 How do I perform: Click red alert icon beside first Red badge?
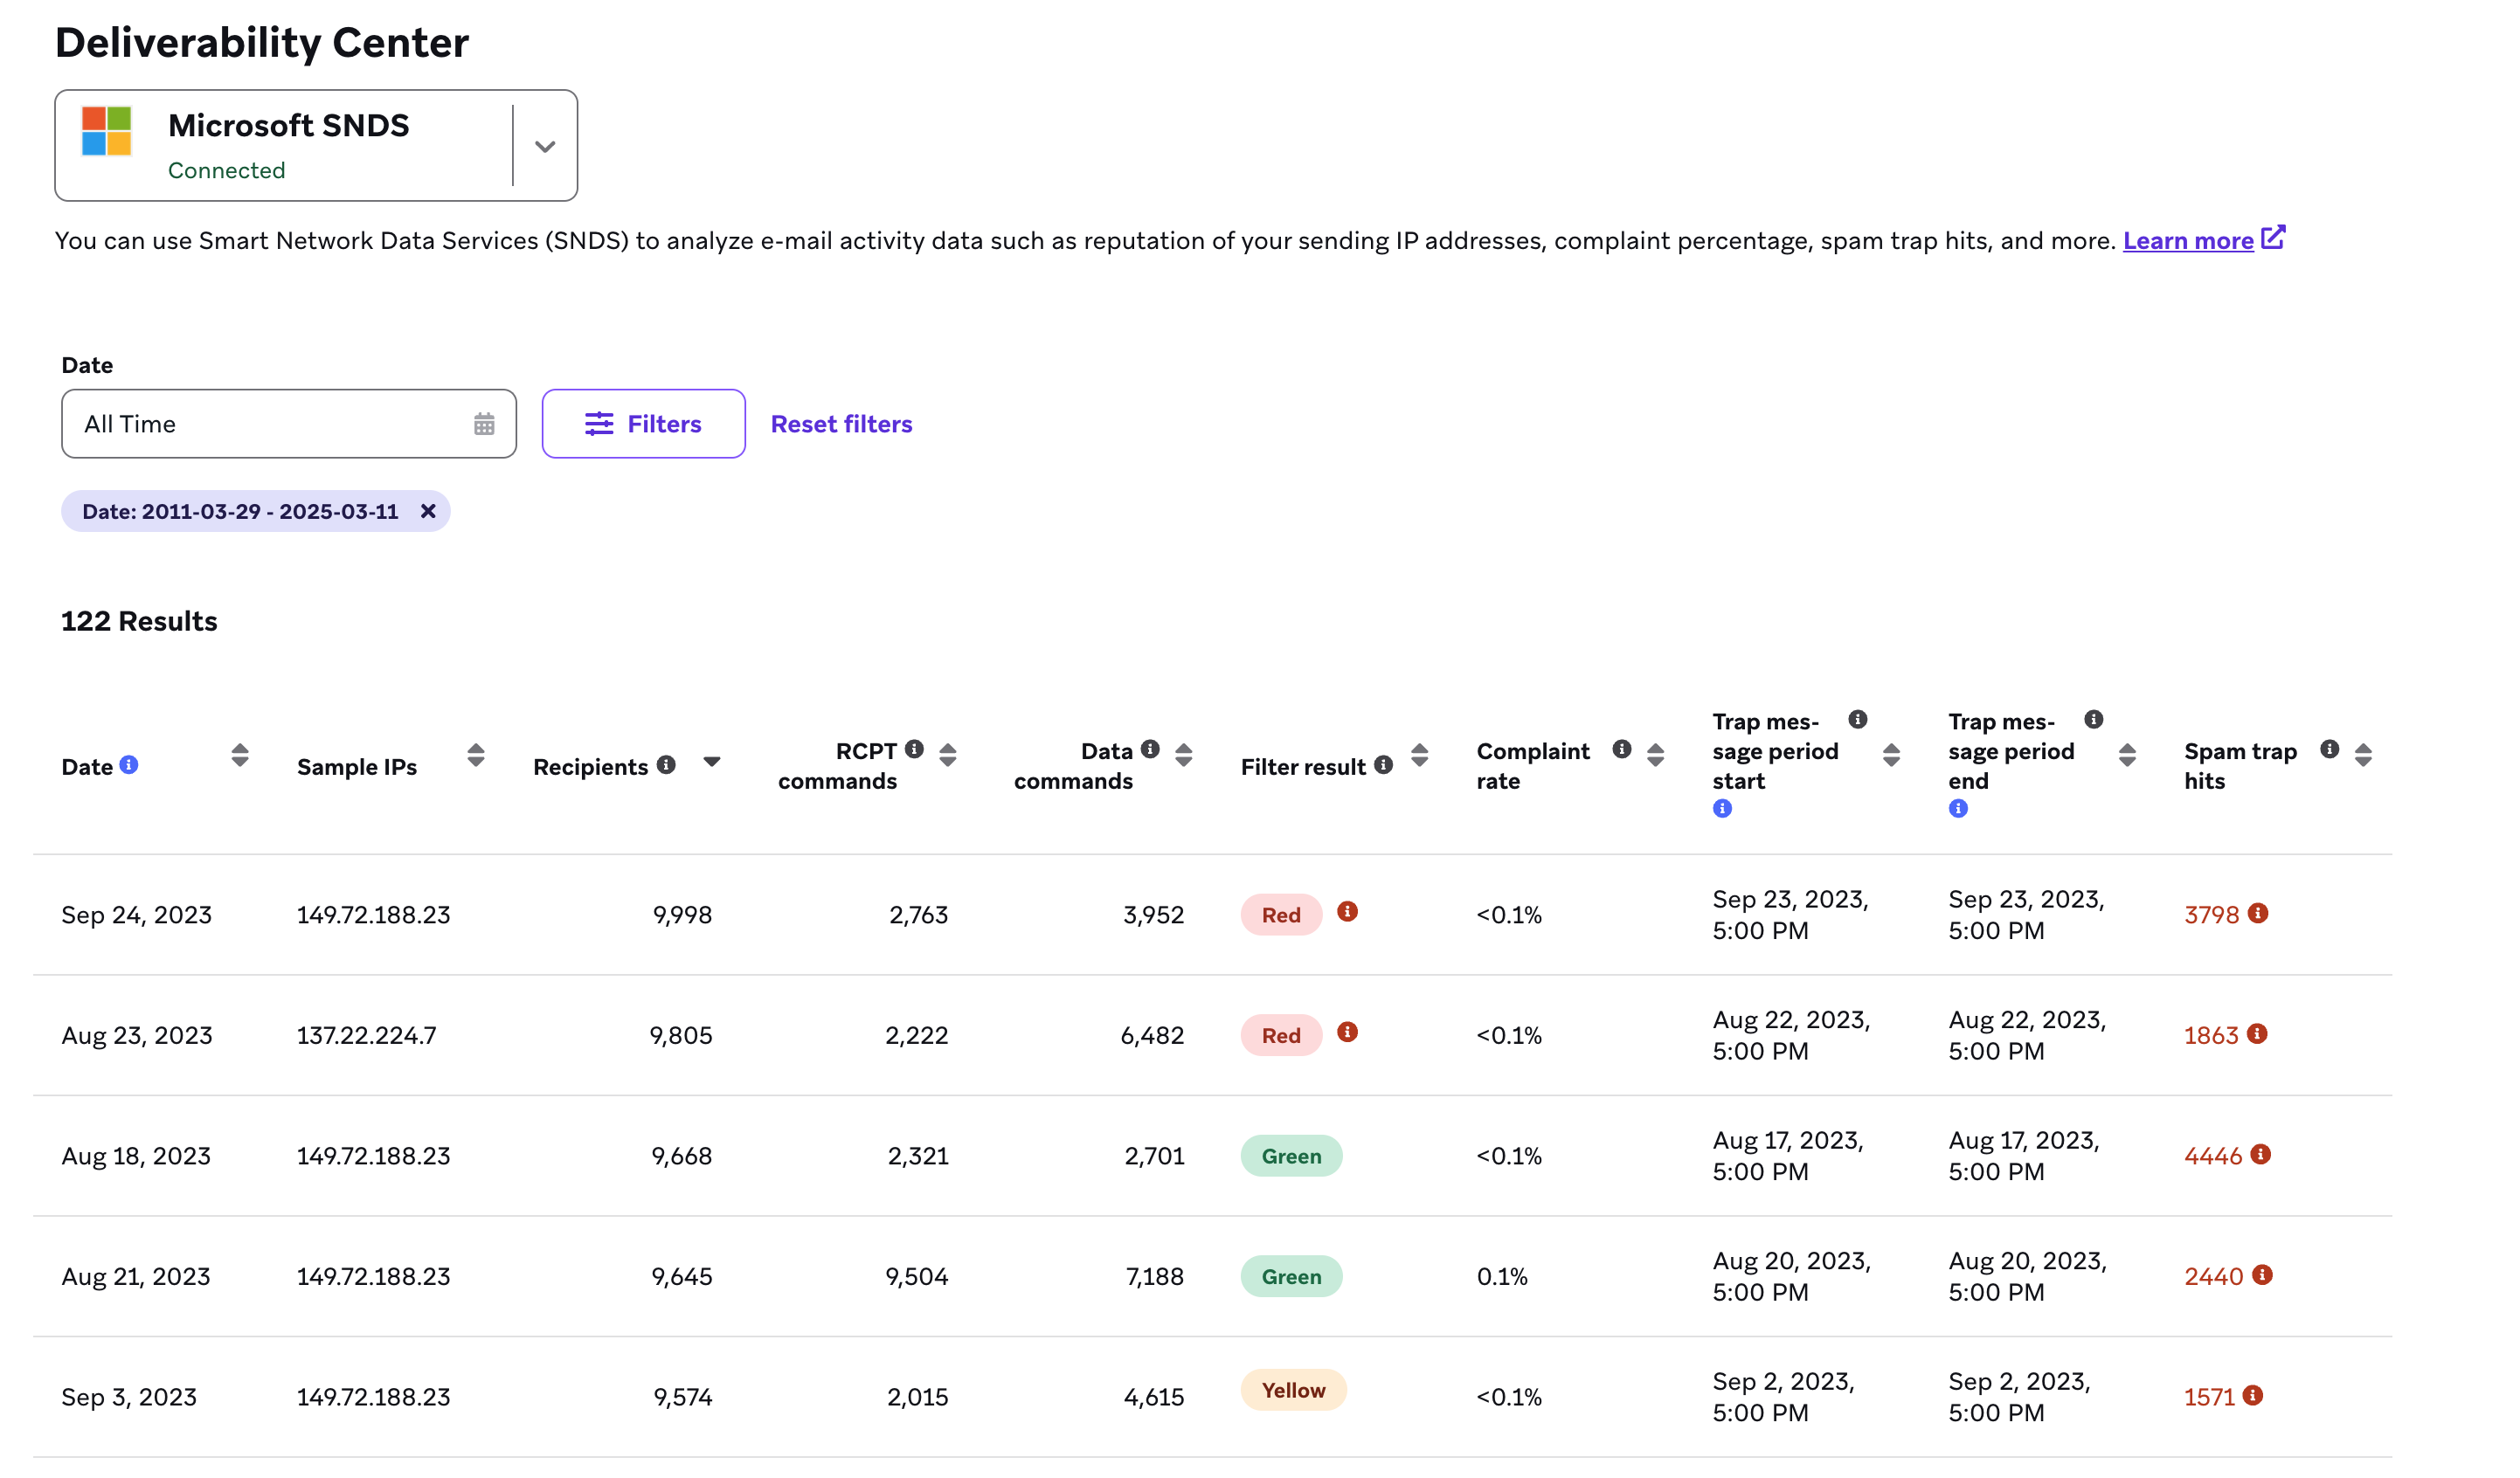[x=1347, y=911]
